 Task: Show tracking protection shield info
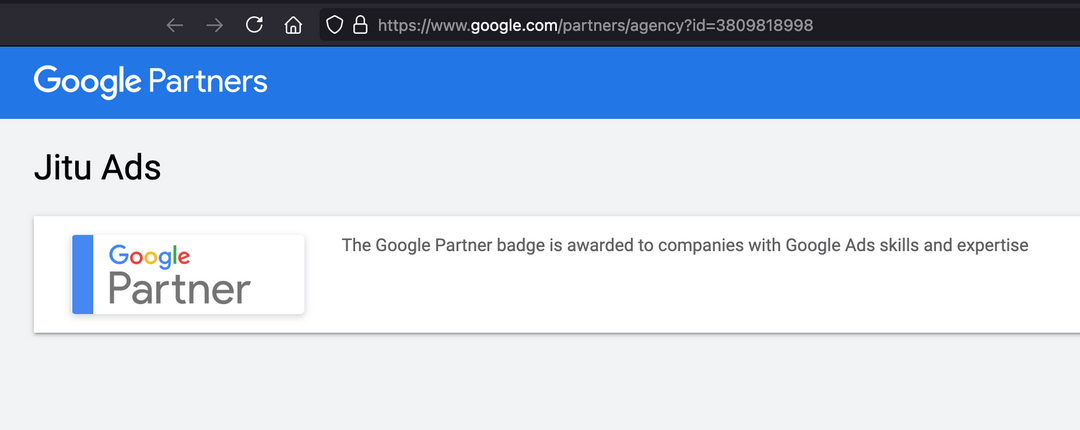point(336,25)
